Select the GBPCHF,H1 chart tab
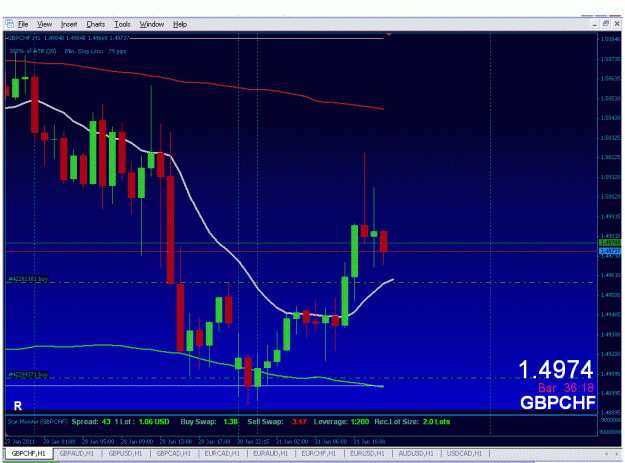 point(28,453)
